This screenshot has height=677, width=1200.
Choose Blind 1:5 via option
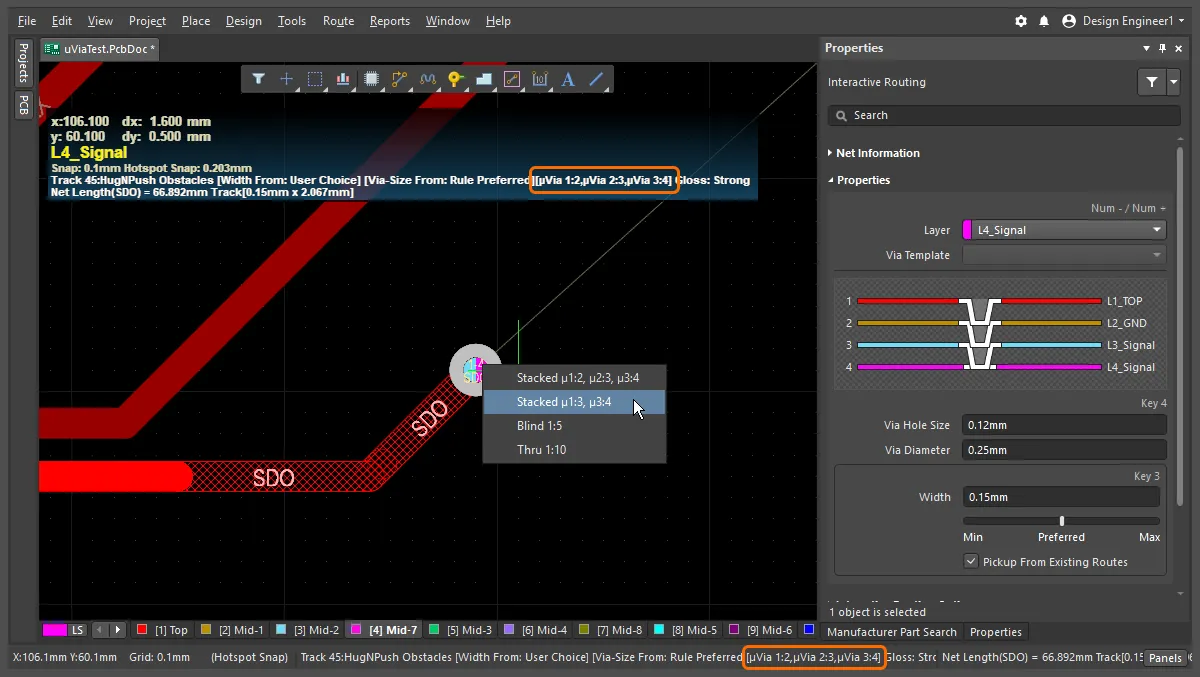tap(574, 426)
